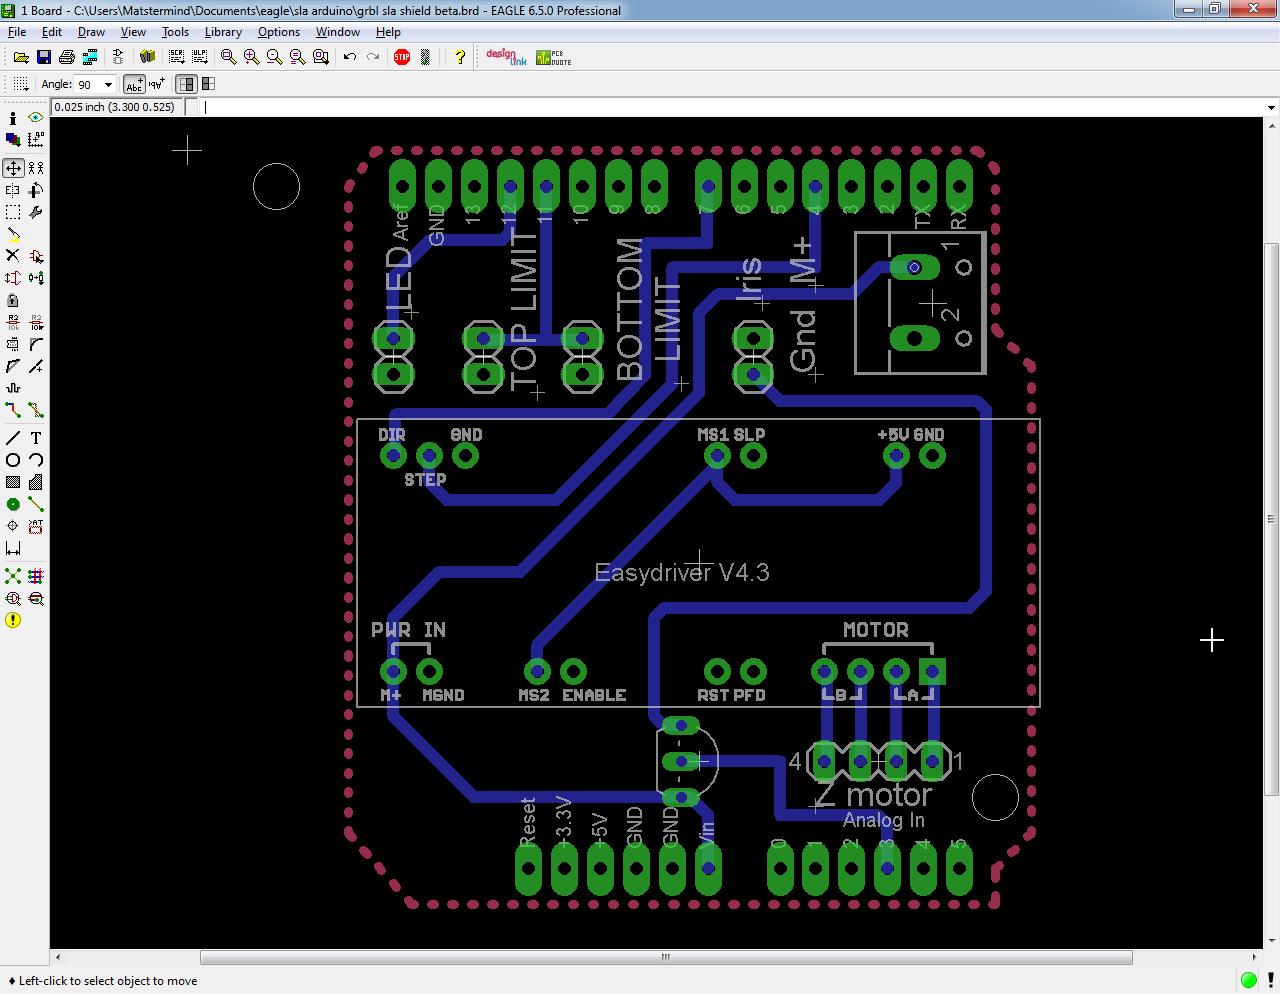
Task: Click the Help question mark button
Action: pos(459,57)
